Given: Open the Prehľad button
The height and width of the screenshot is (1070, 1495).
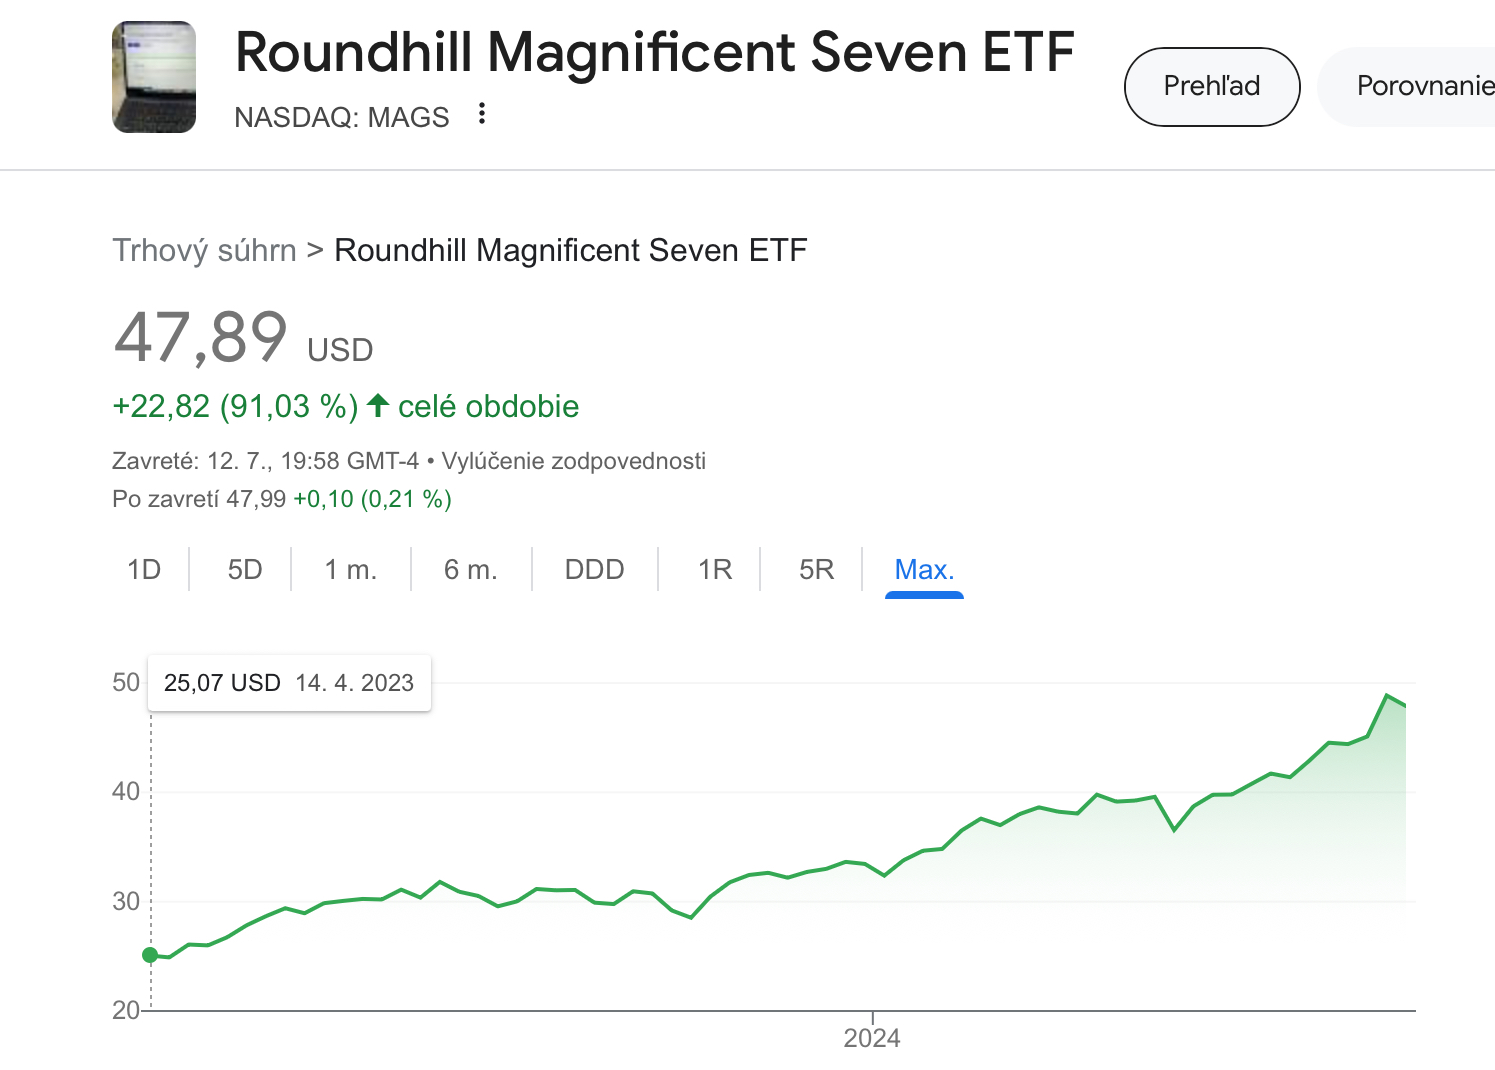Looking at the screenshot, I should tap(1212, 86).
